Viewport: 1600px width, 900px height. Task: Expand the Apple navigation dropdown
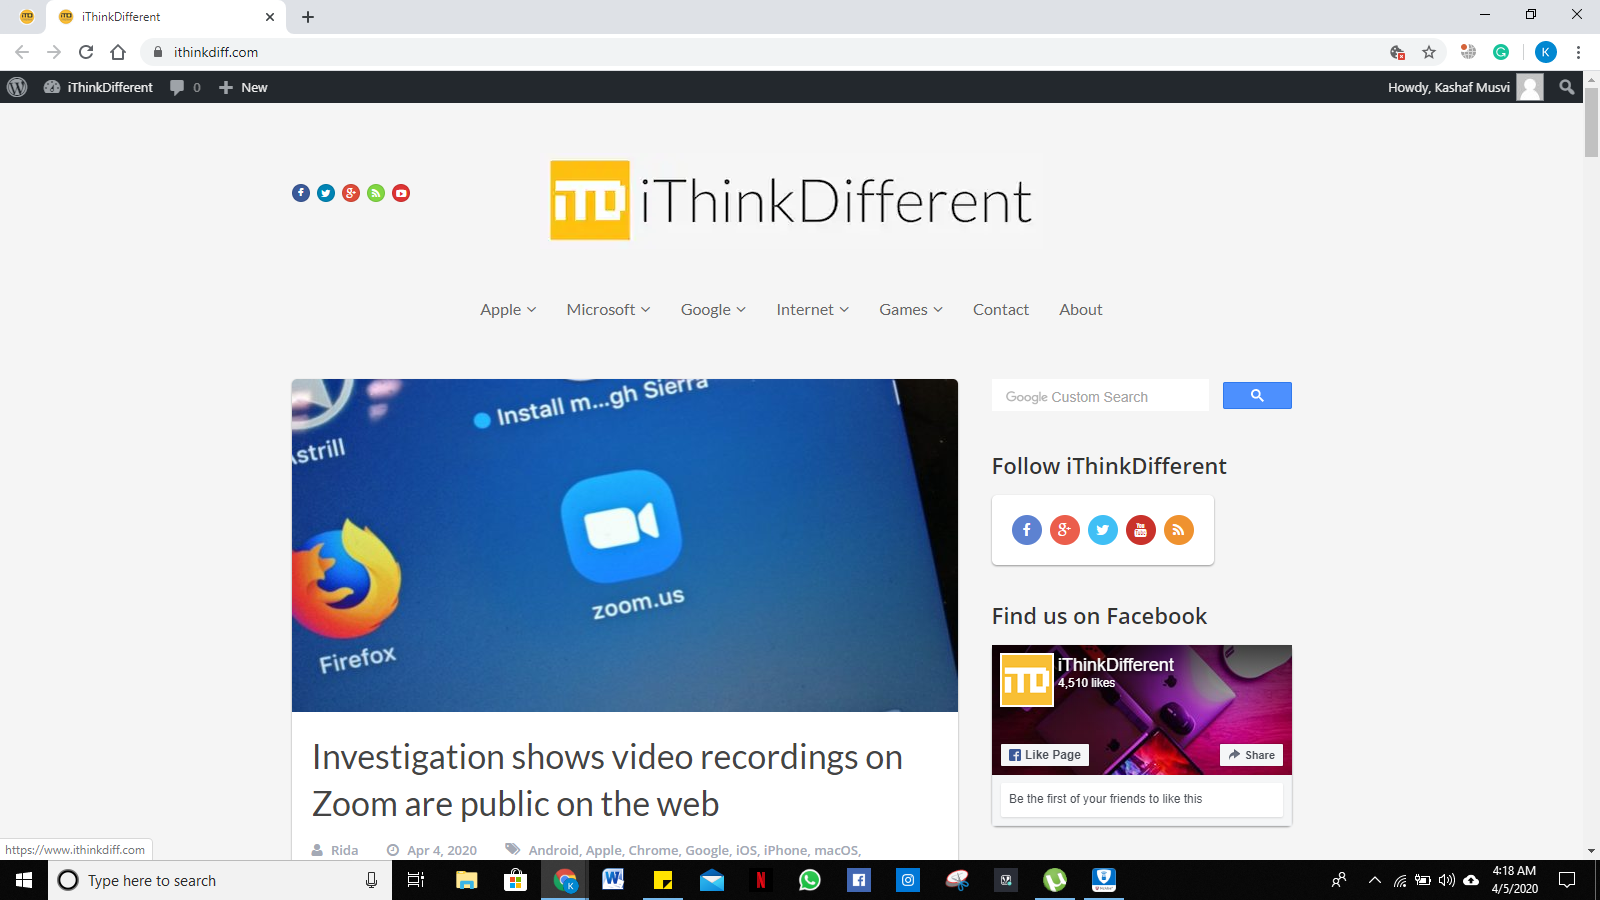click(508, 310)
